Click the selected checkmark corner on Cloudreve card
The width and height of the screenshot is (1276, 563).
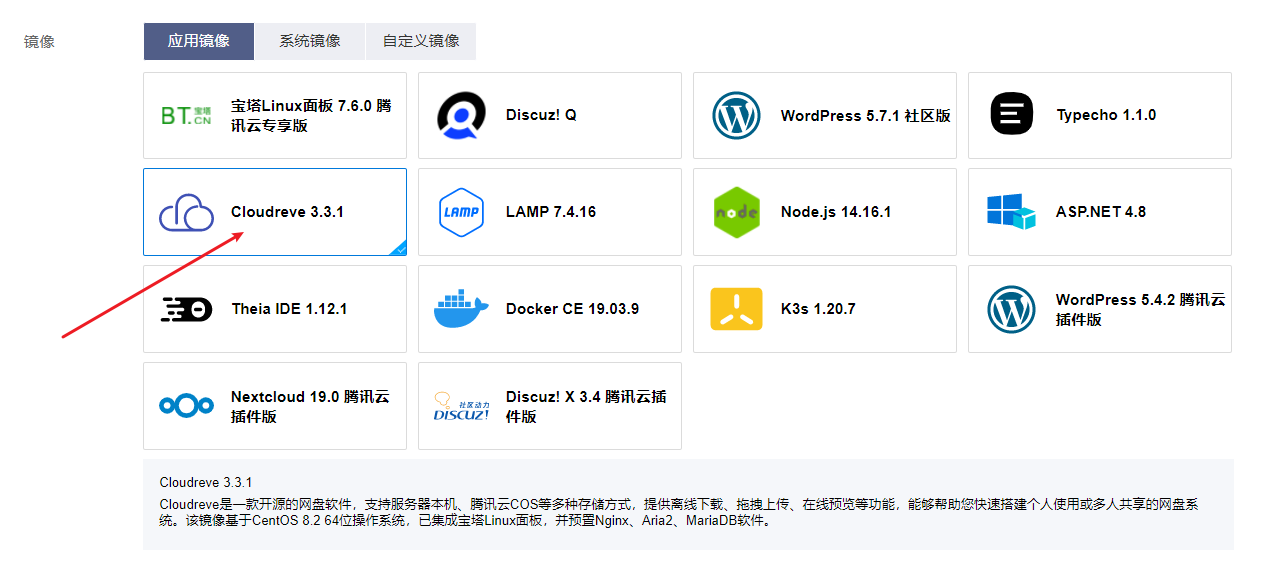click(399, 248)
